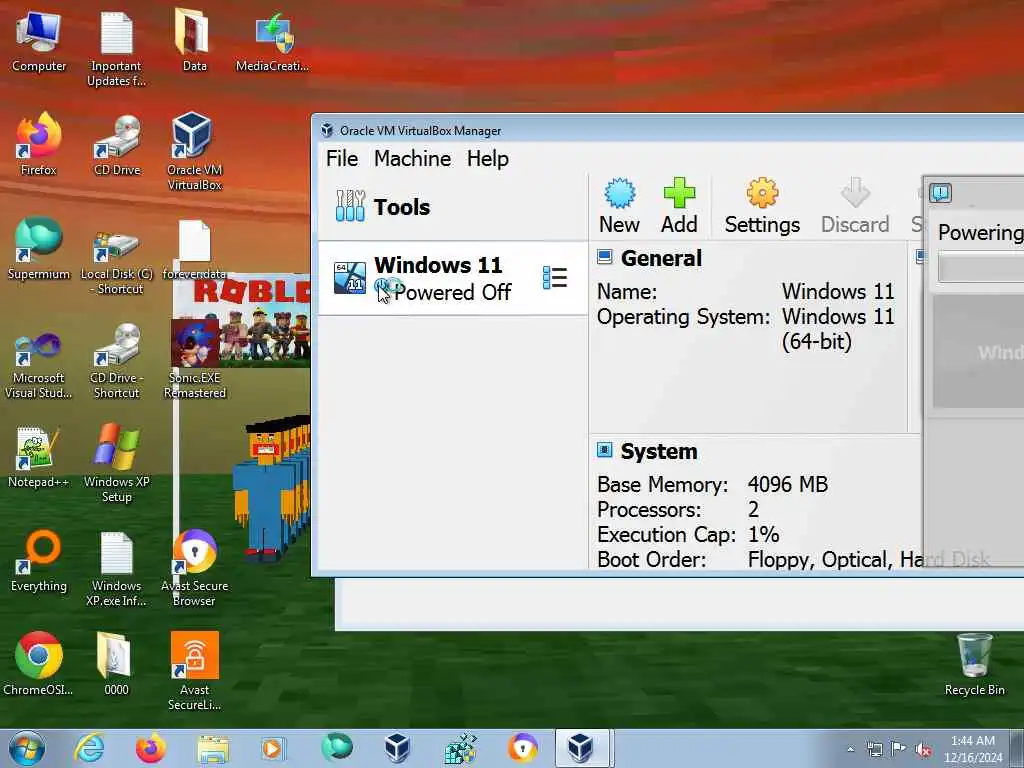Open the File menu

tap(342, 159)
